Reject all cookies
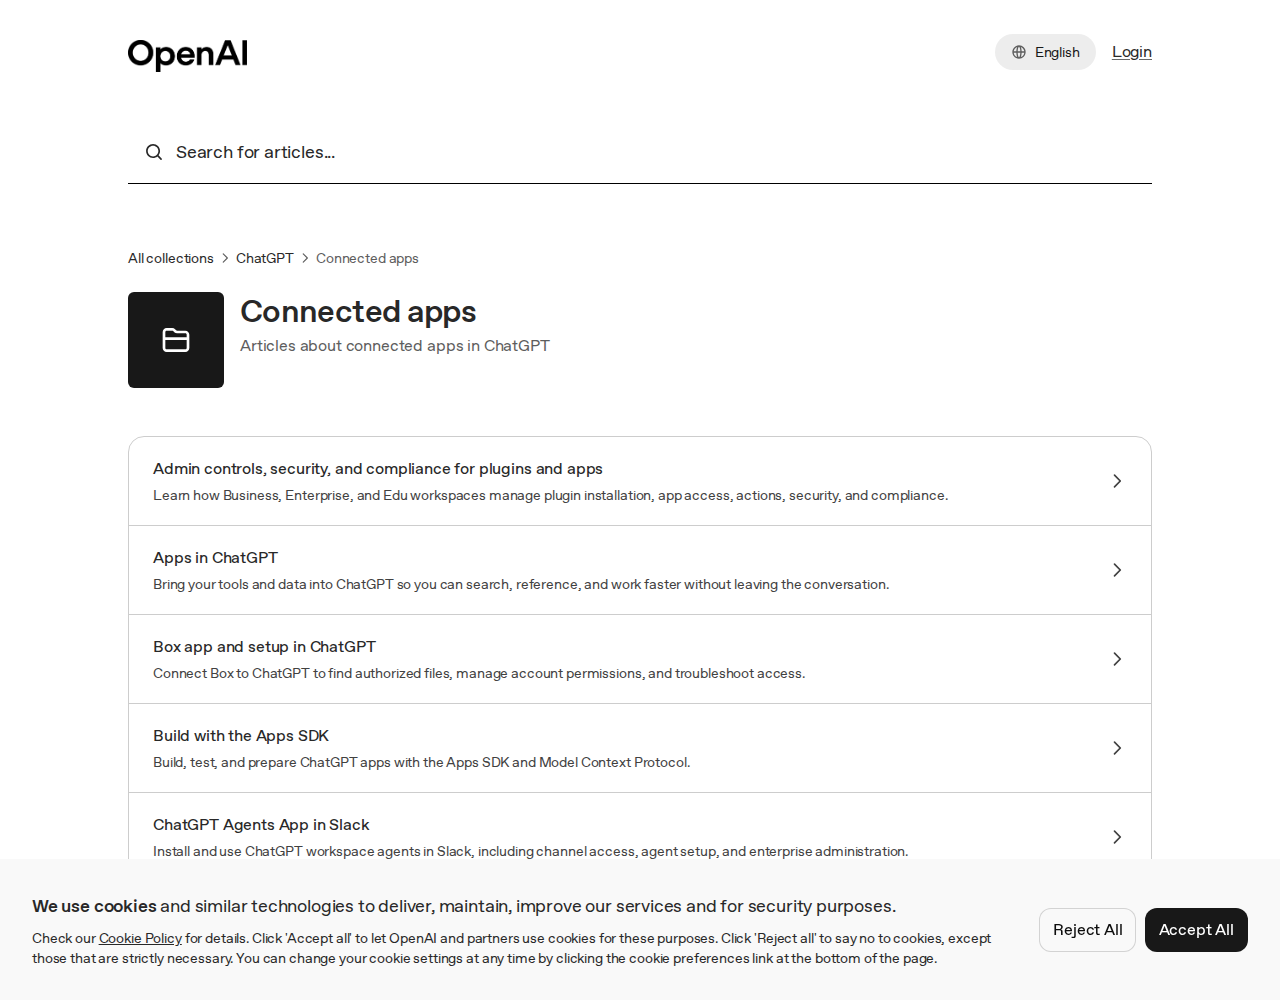 [1087, 930]
